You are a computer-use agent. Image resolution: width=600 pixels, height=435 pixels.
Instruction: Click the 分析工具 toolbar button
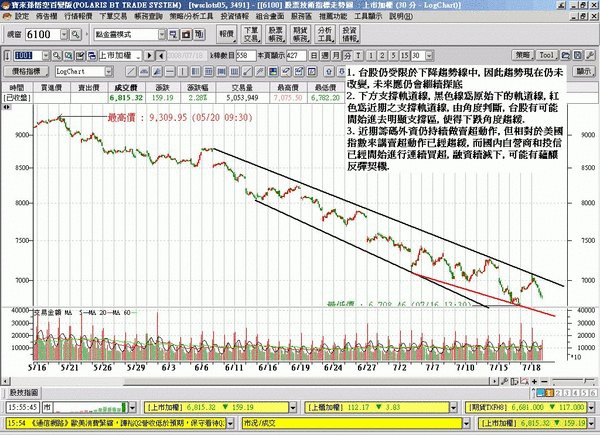tap(325, 34)
